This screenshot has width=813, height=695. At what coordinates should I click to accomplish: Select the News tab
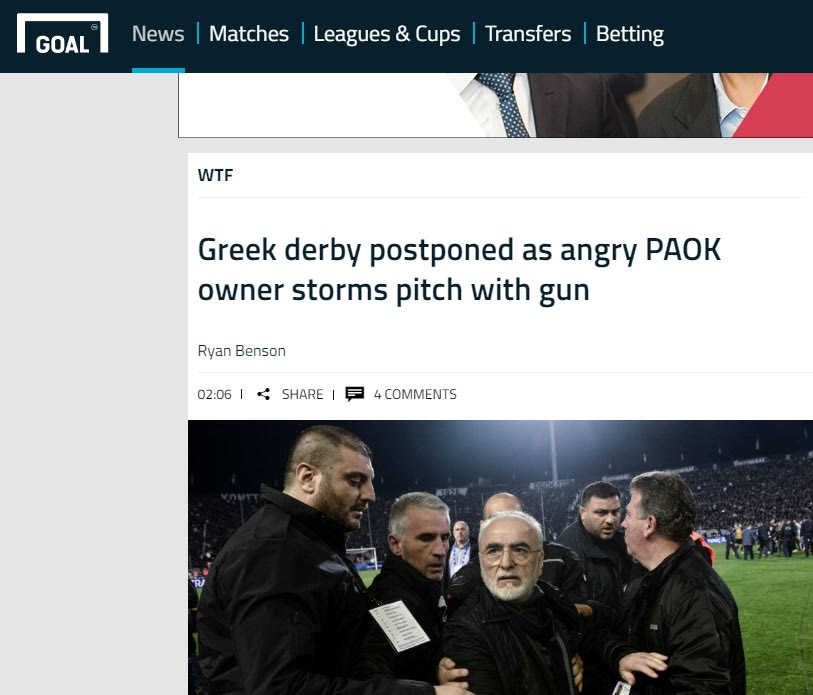pos(158,34)
